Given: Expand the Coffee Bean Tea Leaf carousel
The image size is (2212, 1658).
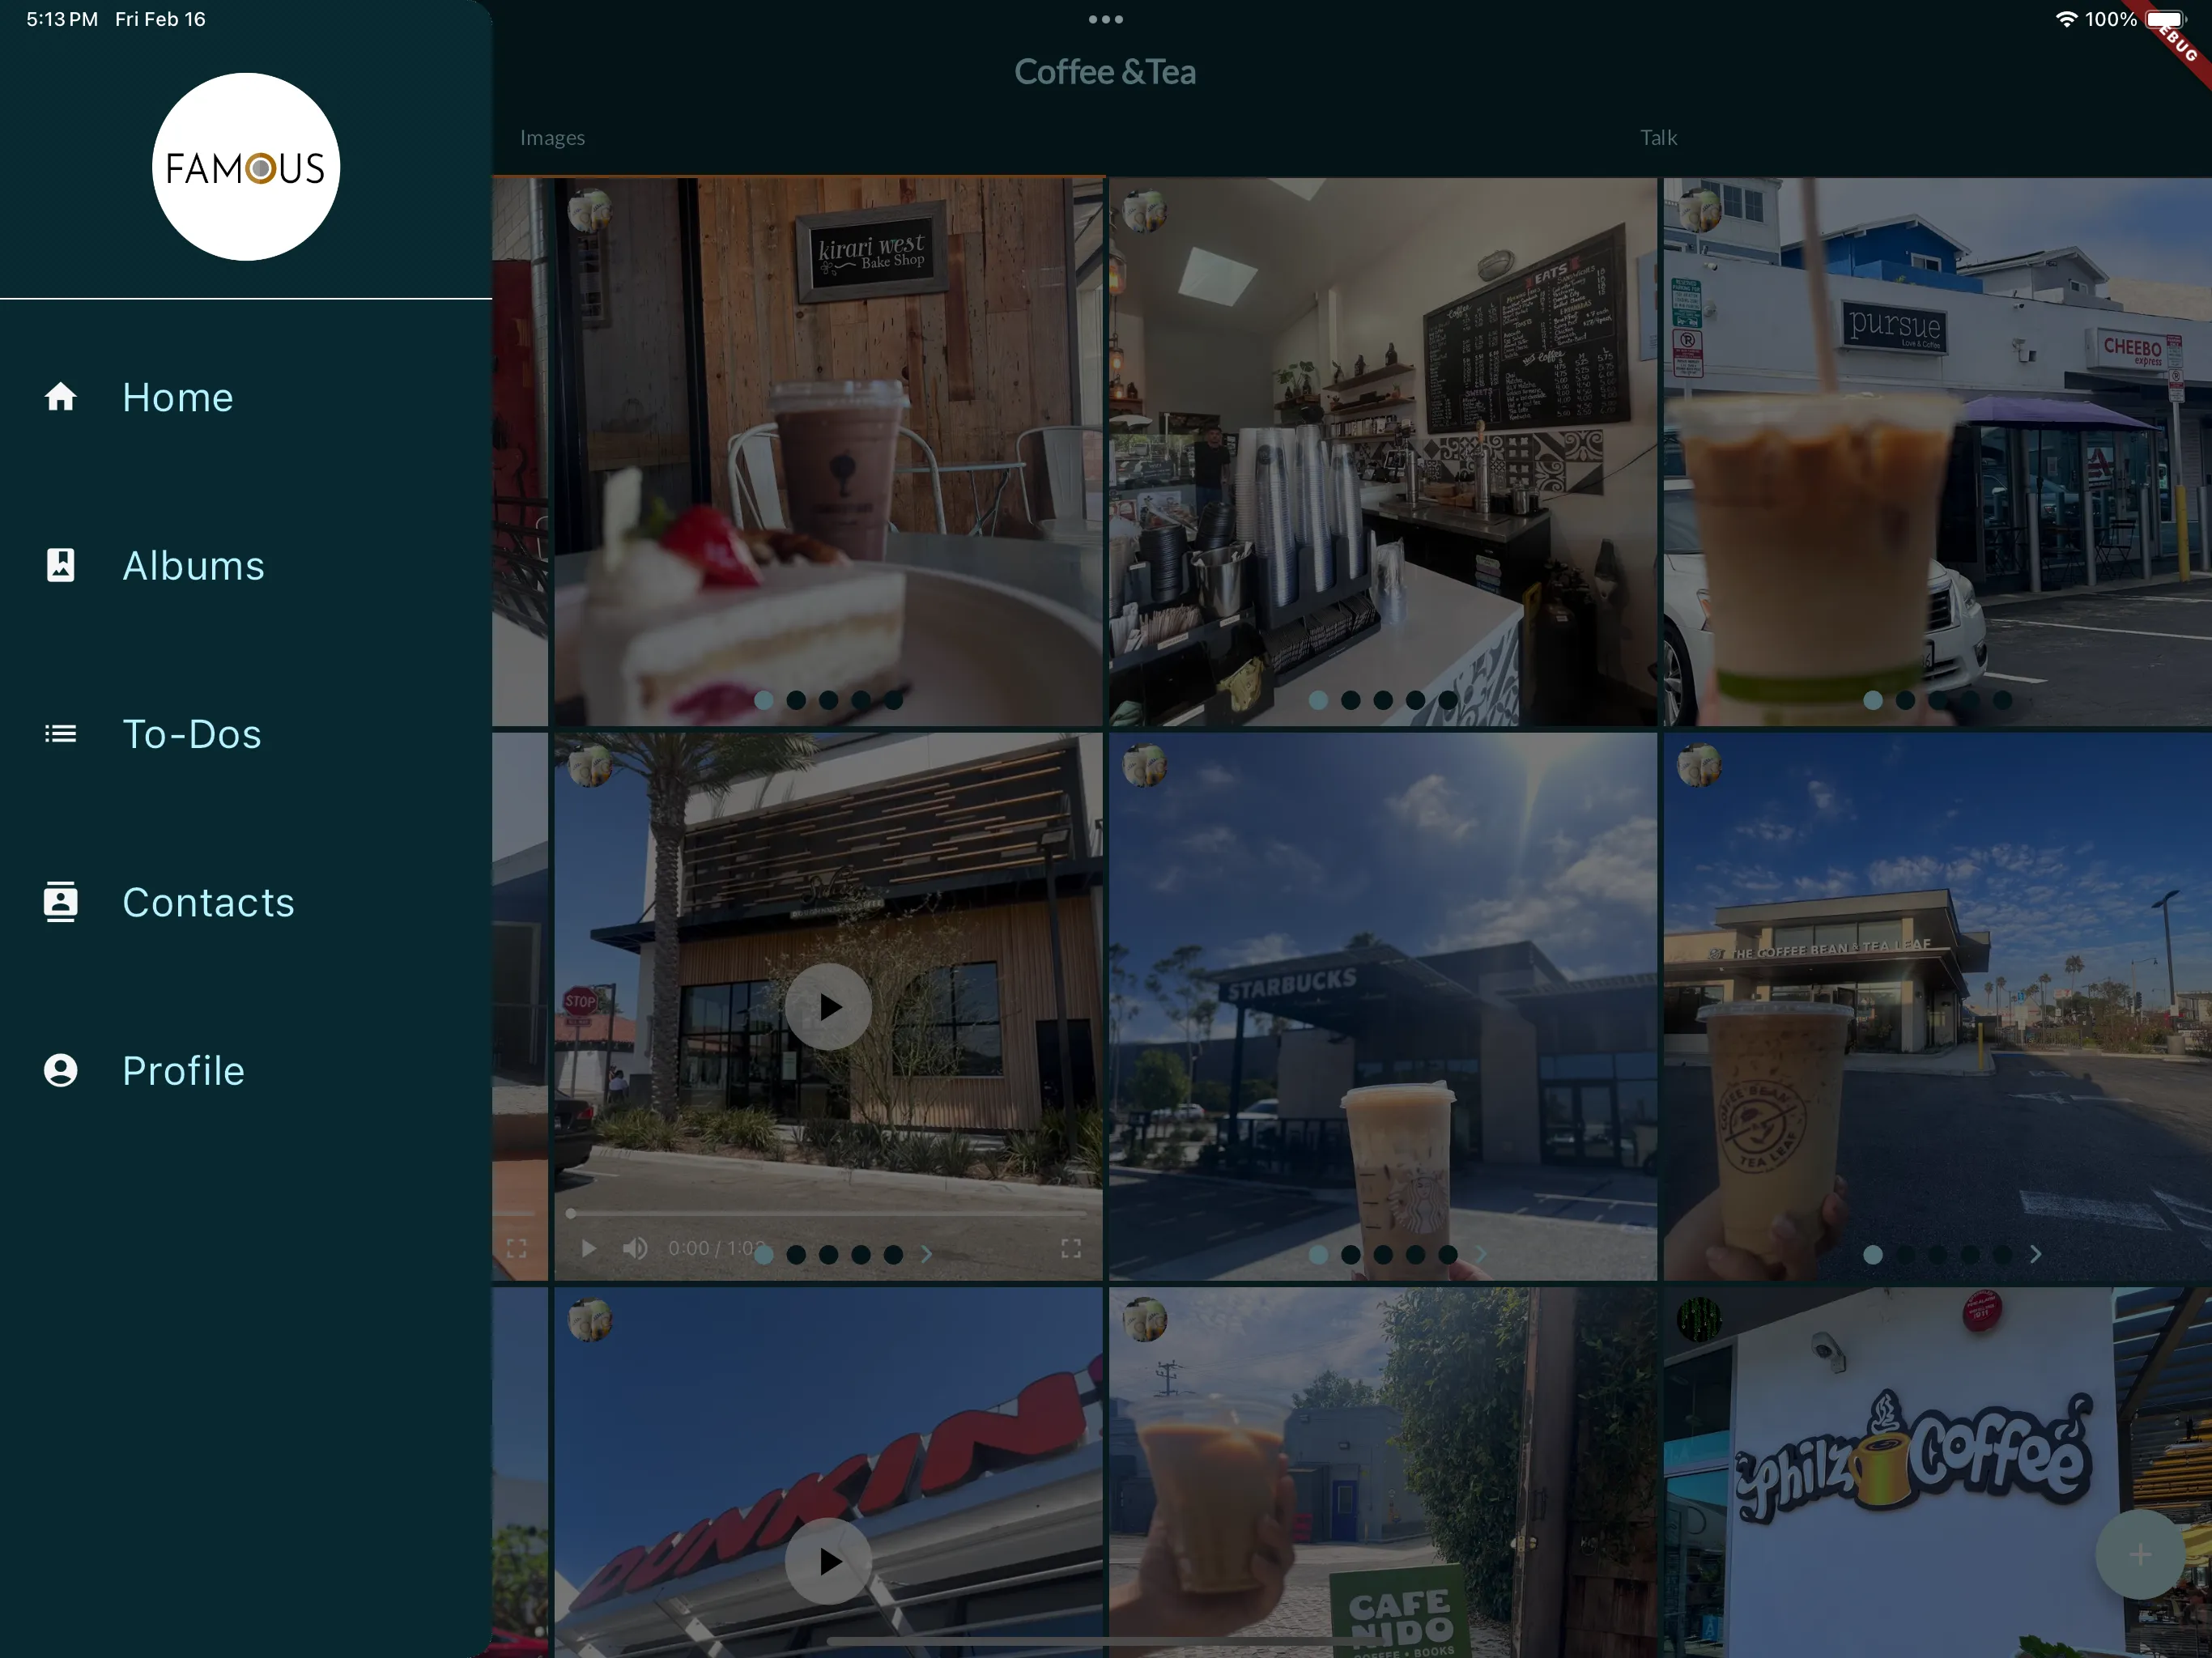Looking at the screenshot, I should 2036,1254.
